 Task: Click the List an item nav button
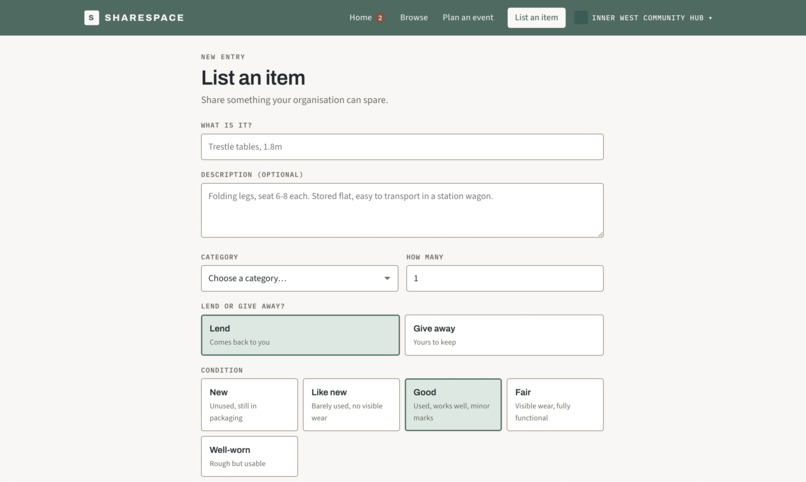(536, 17)
